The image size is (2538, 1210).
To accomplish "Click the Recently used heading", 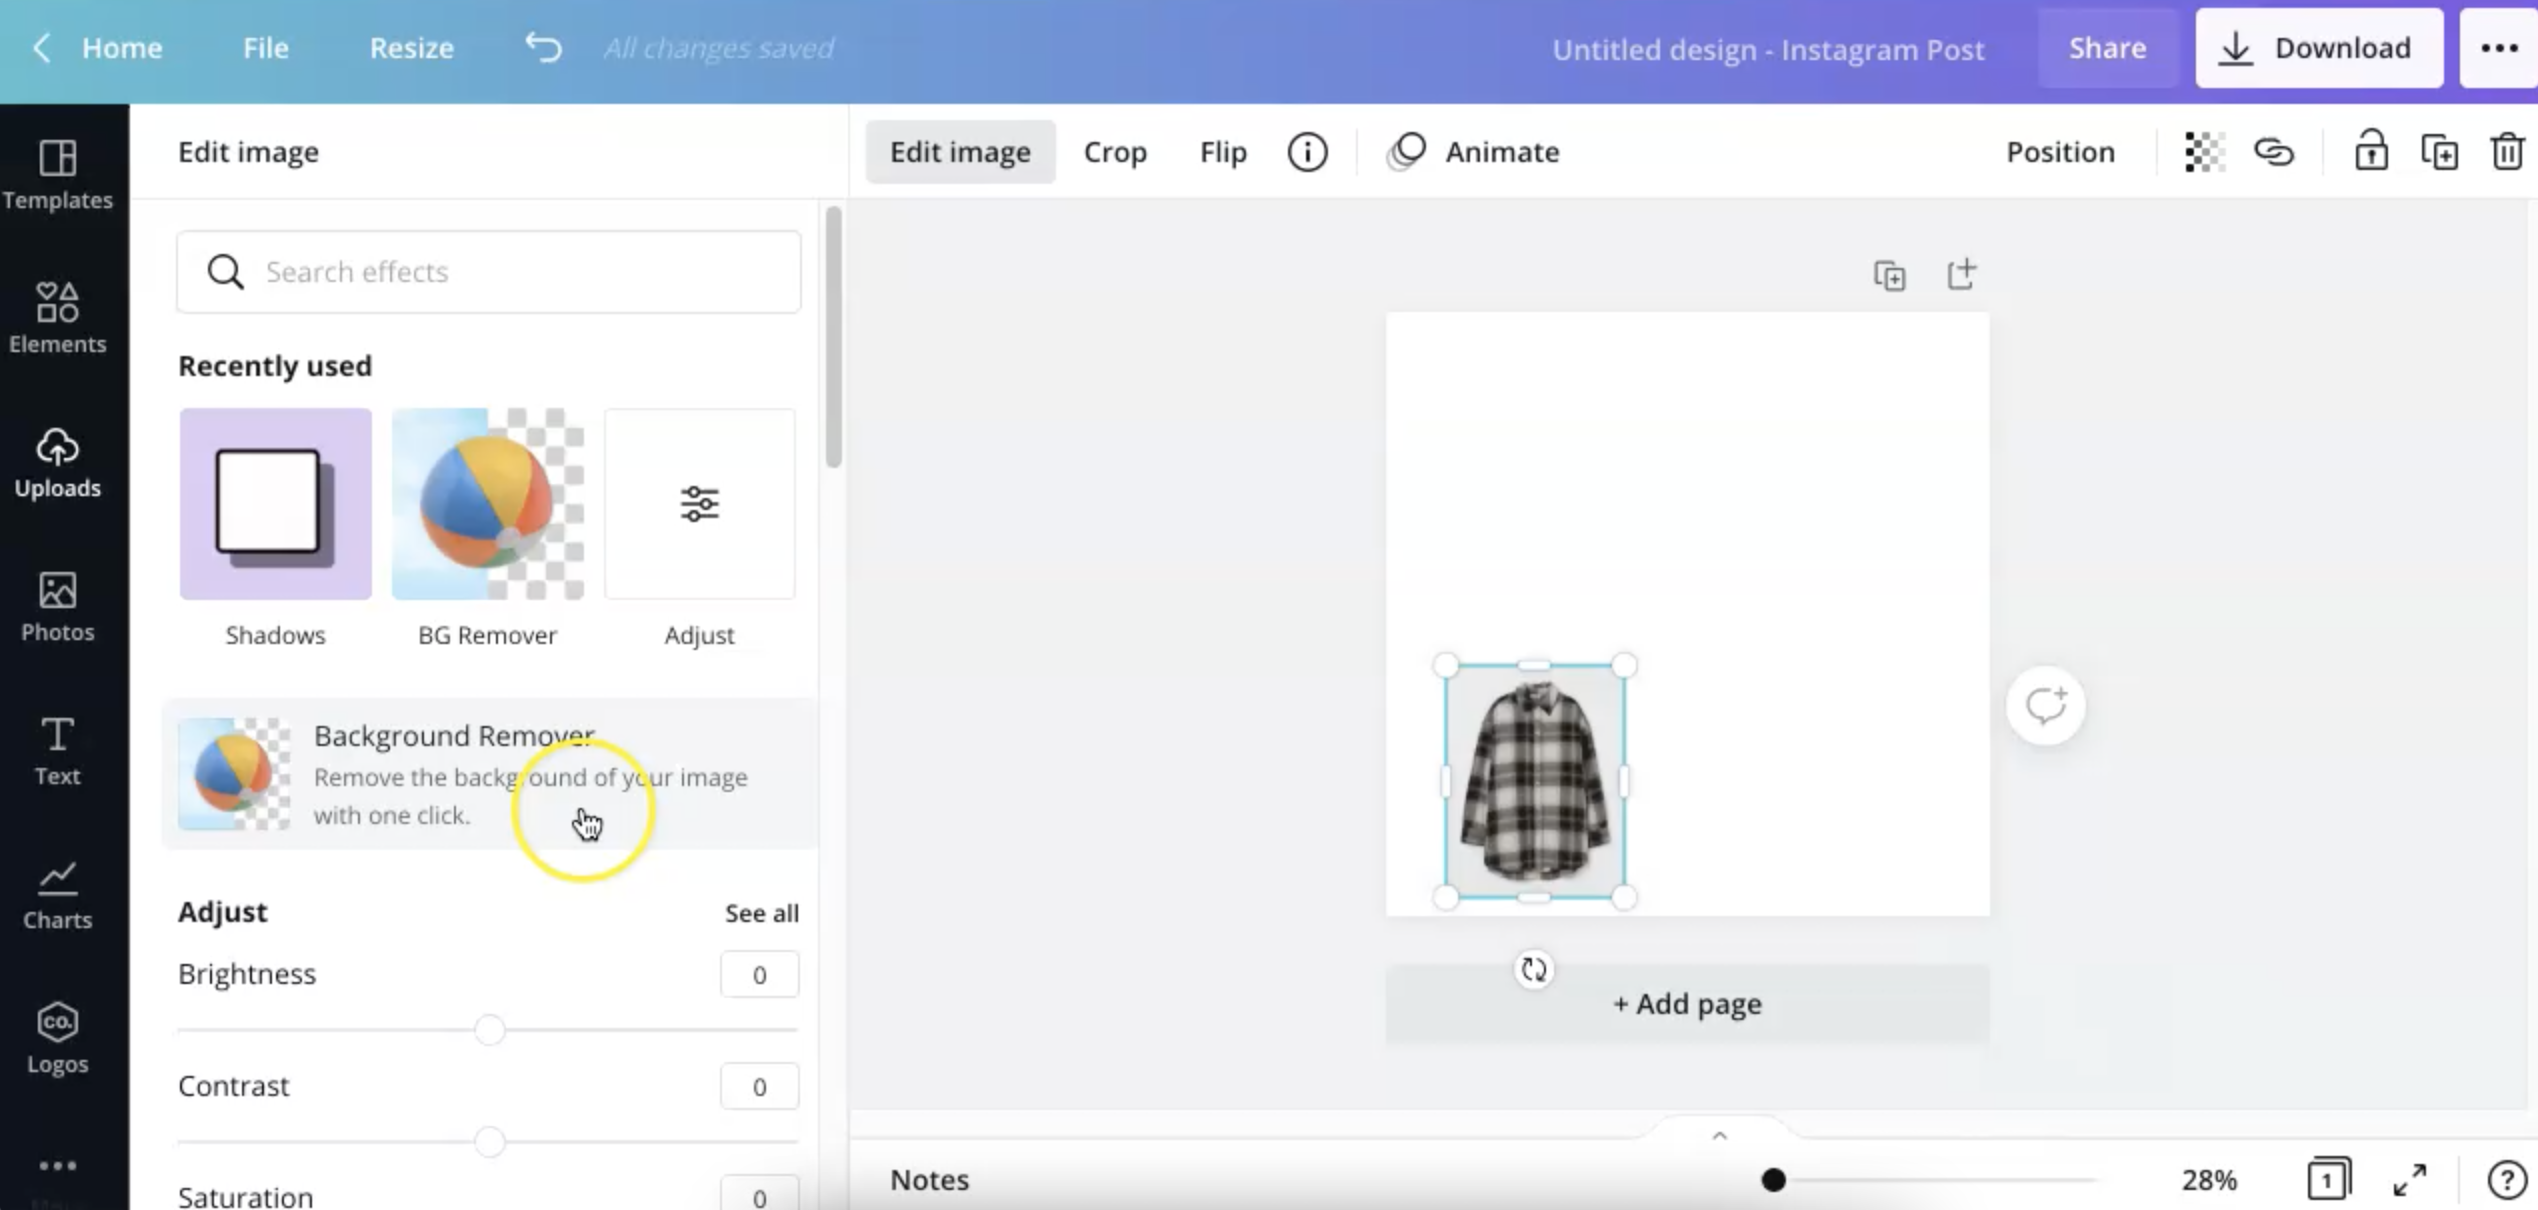I will pyautogui.click(x=275, y=366).
